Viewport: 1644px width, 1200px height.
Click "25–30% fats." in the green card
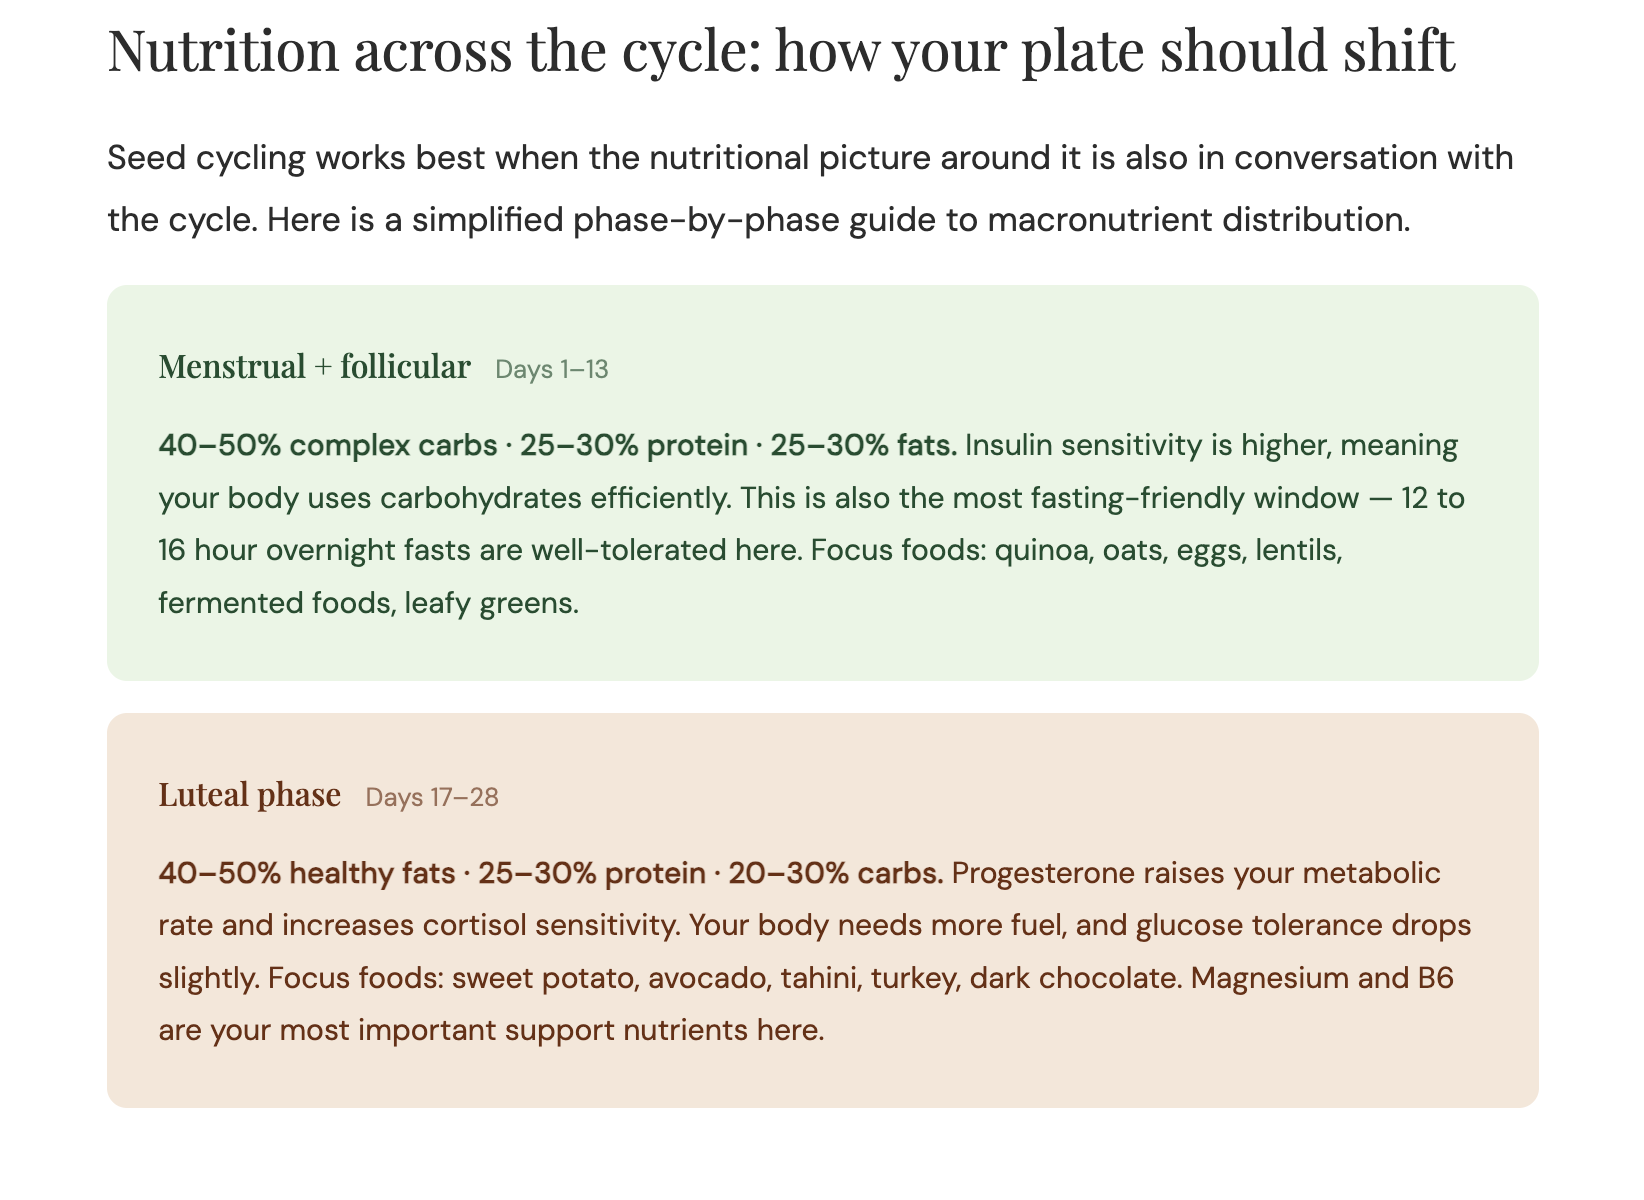click(x=864, y=445)
